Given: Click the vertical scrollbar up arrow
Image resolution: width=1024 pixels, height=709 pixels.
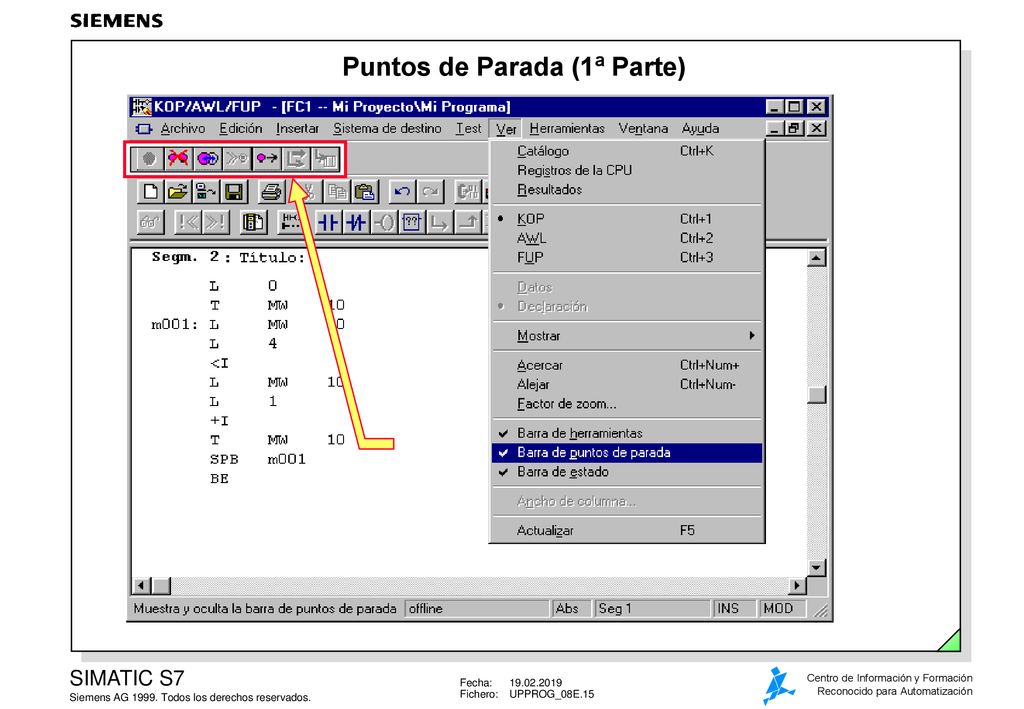Looking at the screenshot, I should [x=816, y=258].
